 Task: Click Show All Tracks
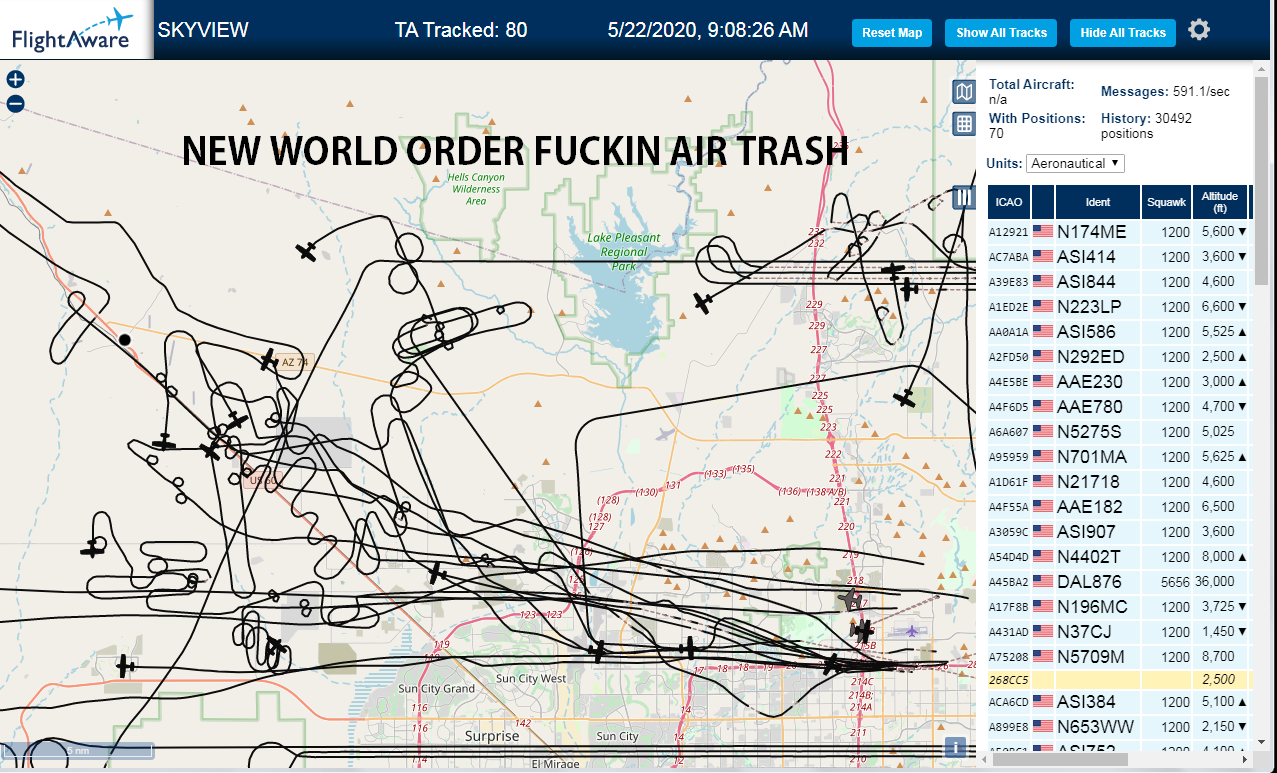click(1001, 32)
